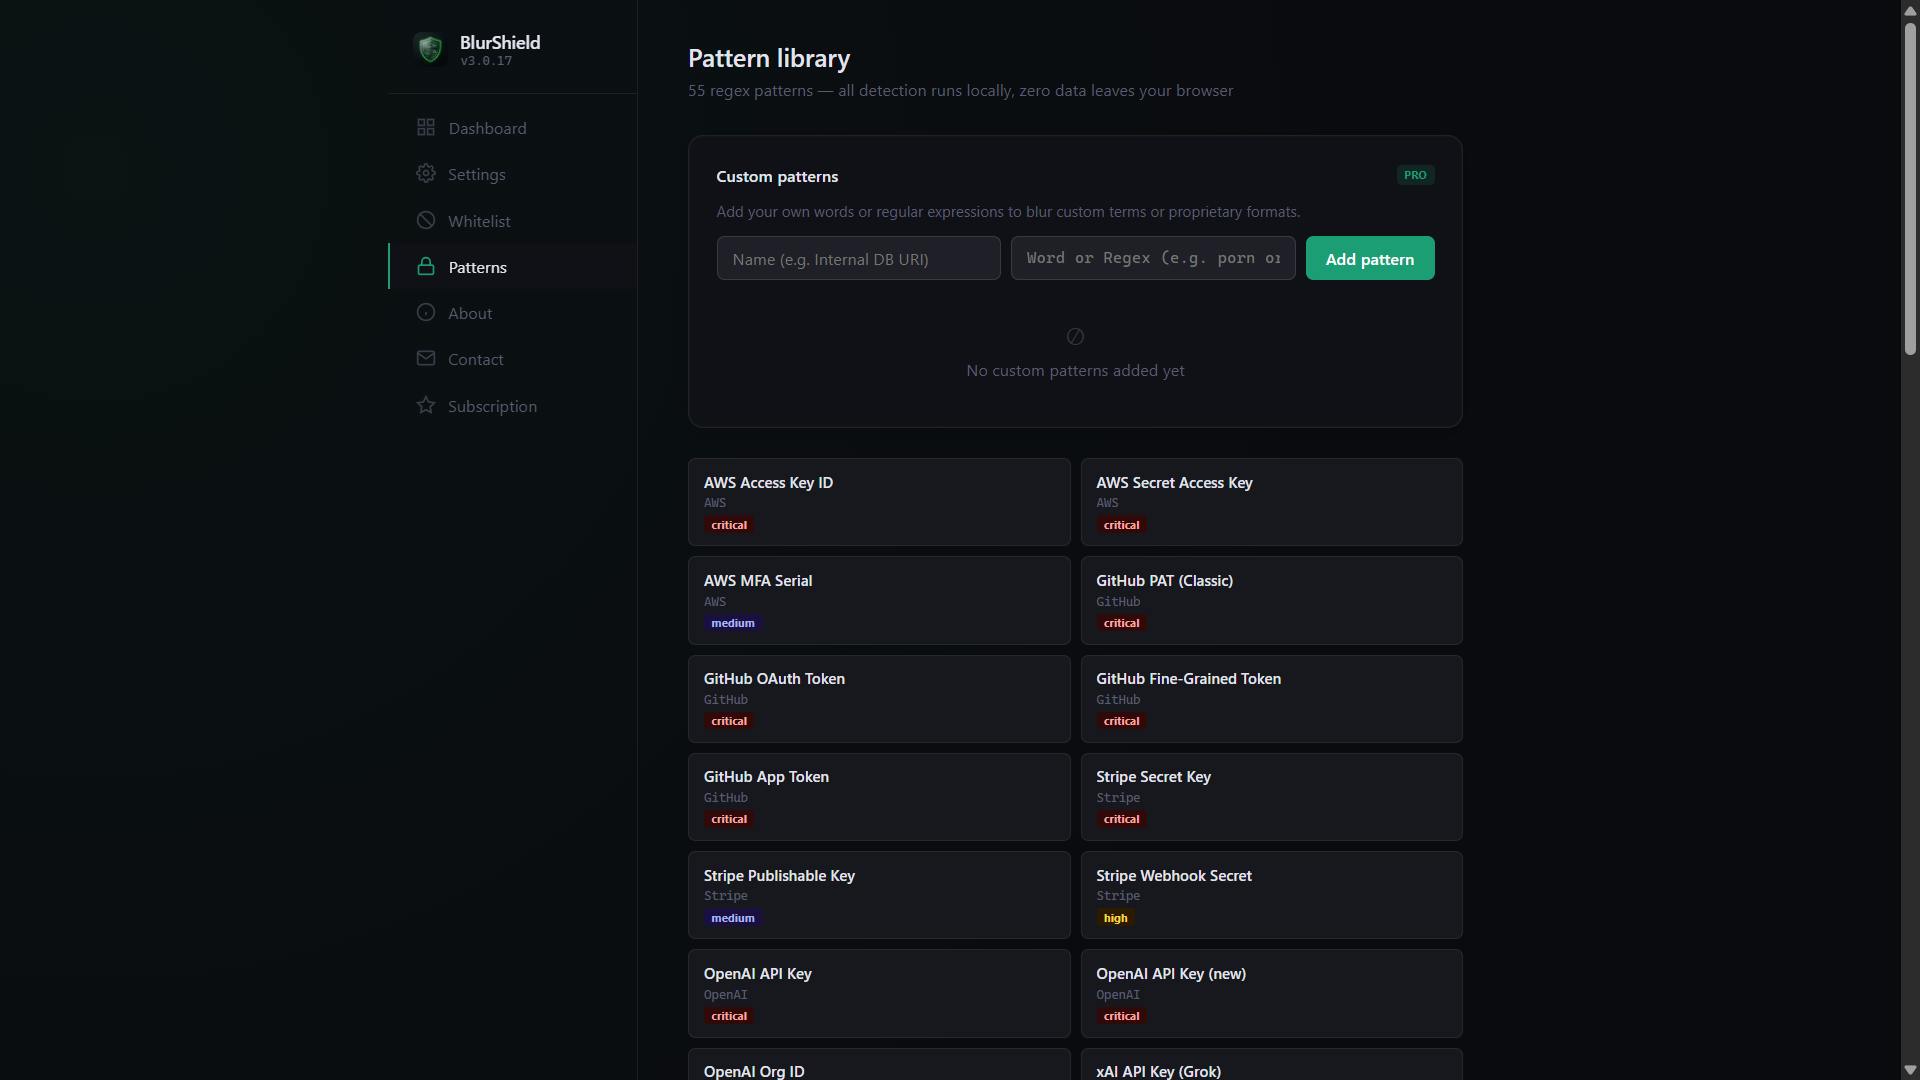The width and height of the screenshot is (1920, 1080).
Task: Click the PRO badge
Action: (x=1415, y=176)
